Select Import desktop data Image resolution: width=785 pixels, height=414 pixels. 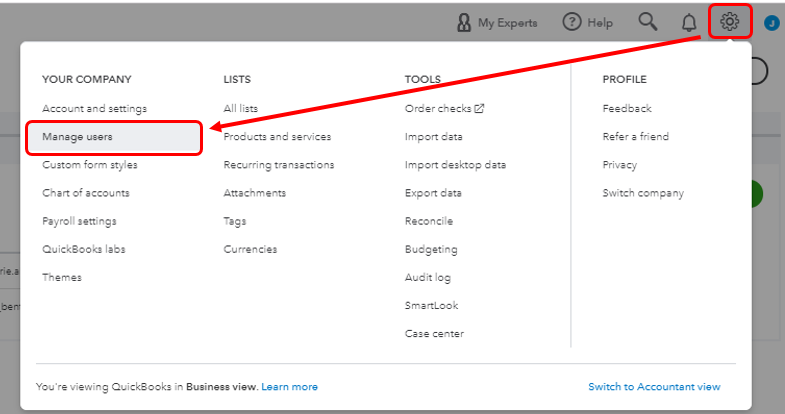455,165
